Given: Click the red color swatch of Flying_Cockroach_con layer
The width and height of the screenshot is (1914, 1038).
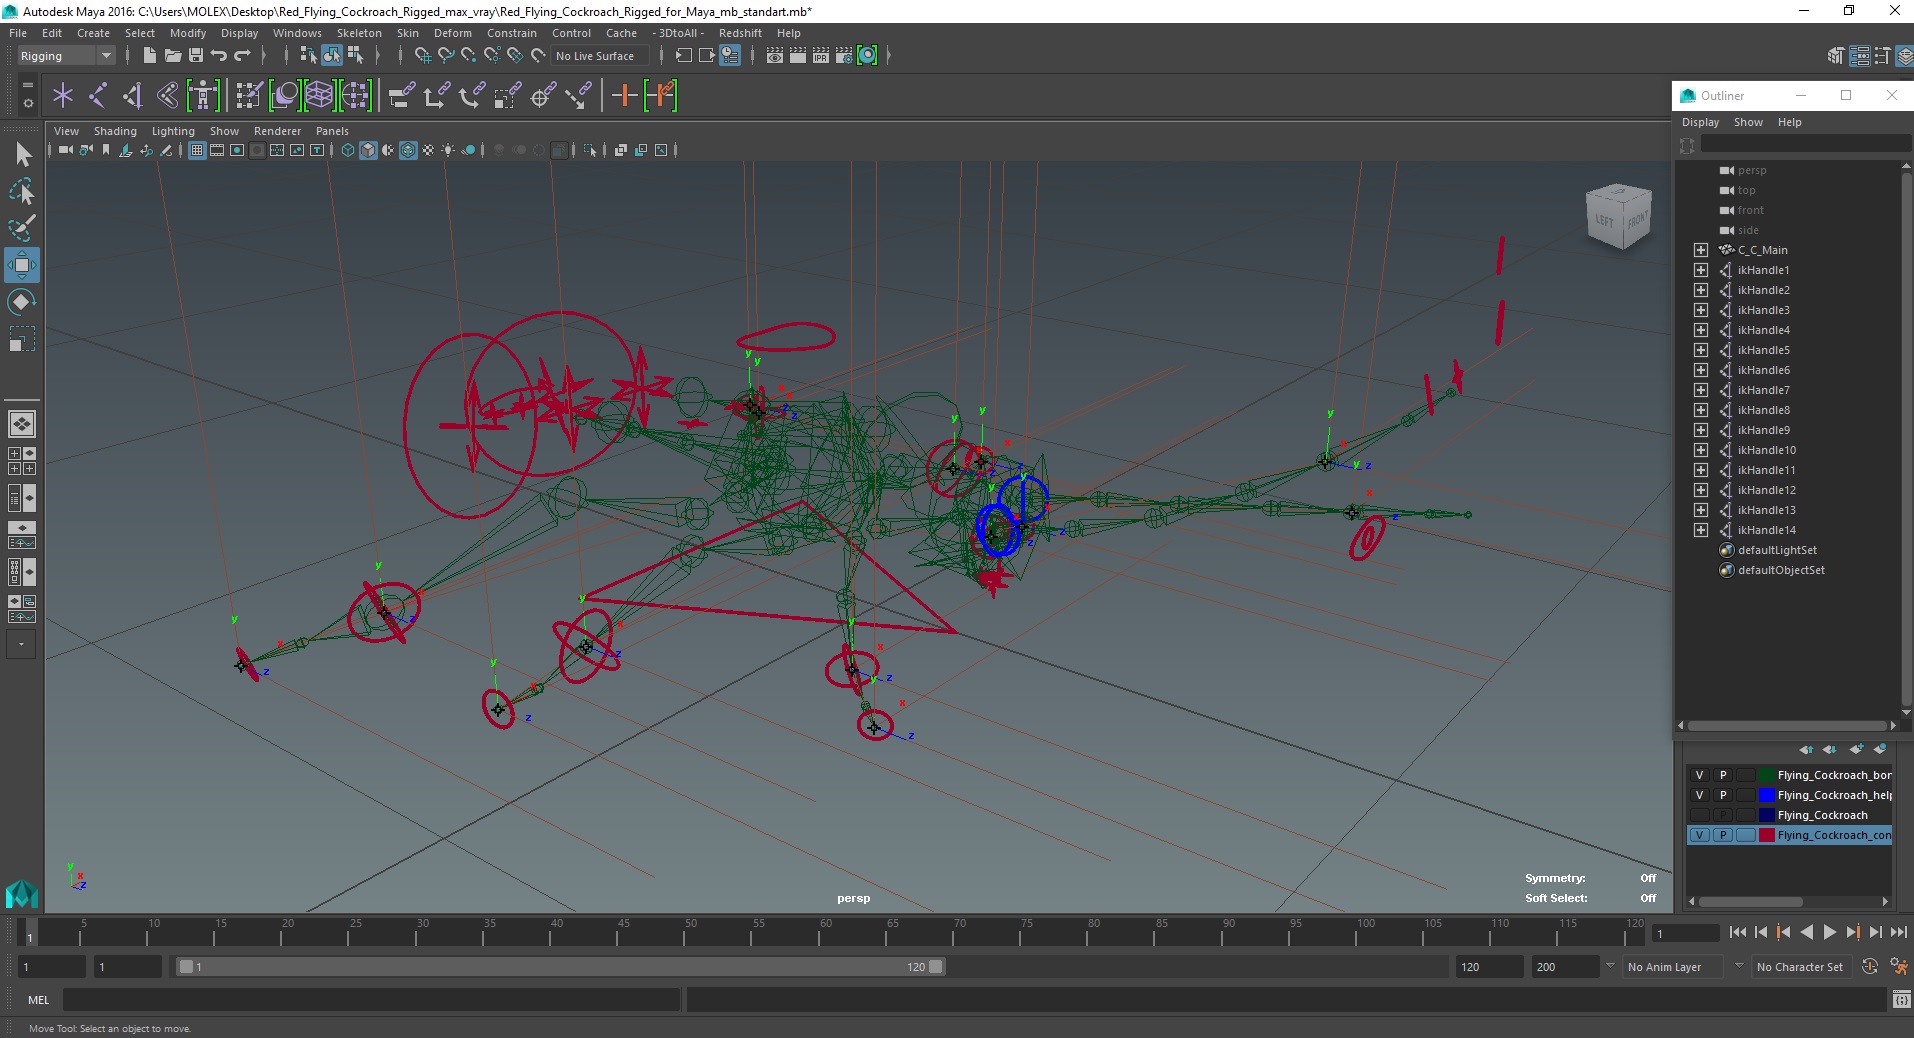Looking at the screenshot, I should pyautogui.click(x=1767, y=835).
